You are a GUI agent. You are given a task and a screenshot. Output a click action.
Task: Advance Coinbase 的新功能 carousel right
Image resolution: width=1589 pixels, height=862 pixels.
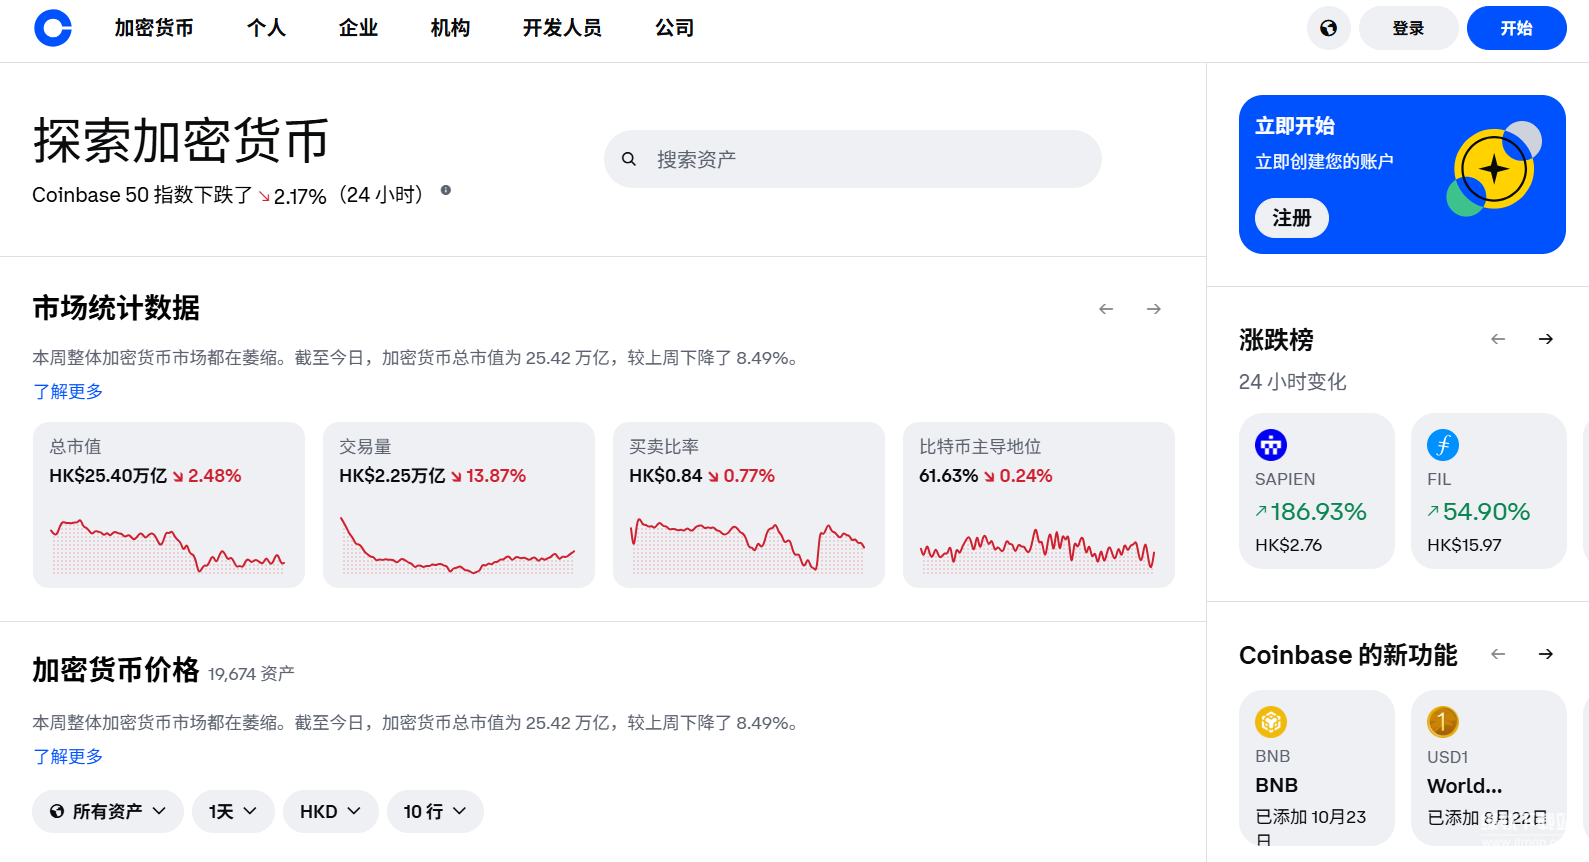(1546, 654)
